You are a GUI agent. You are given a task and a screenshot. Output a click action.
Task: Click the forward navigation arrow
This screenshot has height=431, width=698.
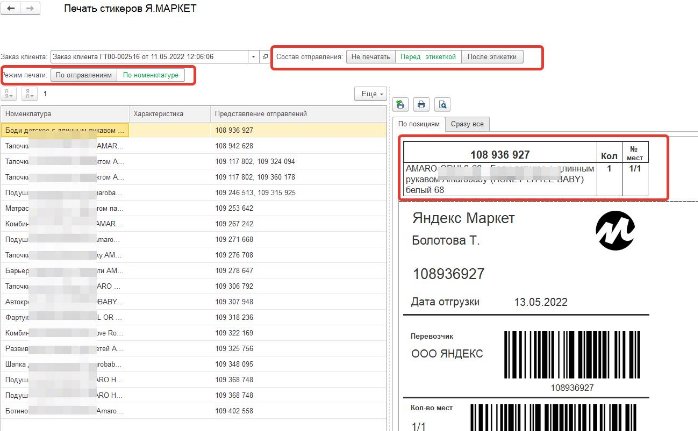coord(31,8)
